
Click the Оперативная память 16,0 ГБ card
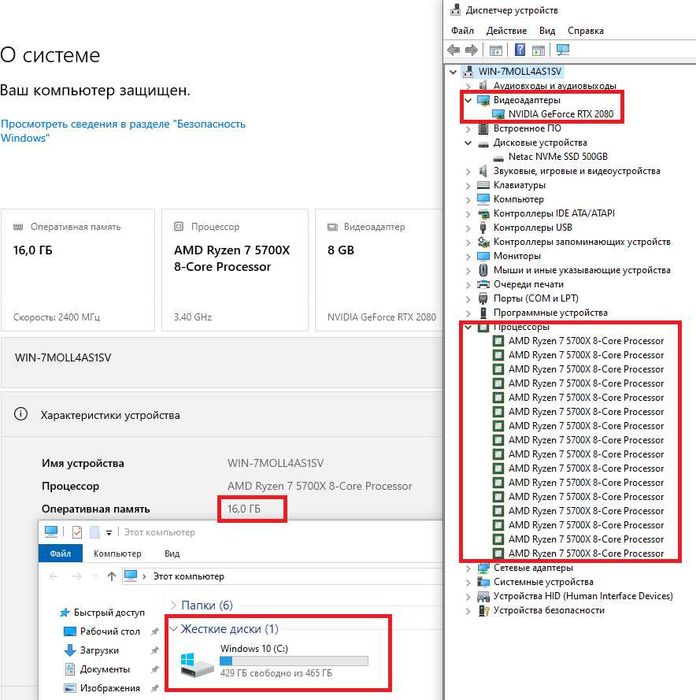coord(78,270)
